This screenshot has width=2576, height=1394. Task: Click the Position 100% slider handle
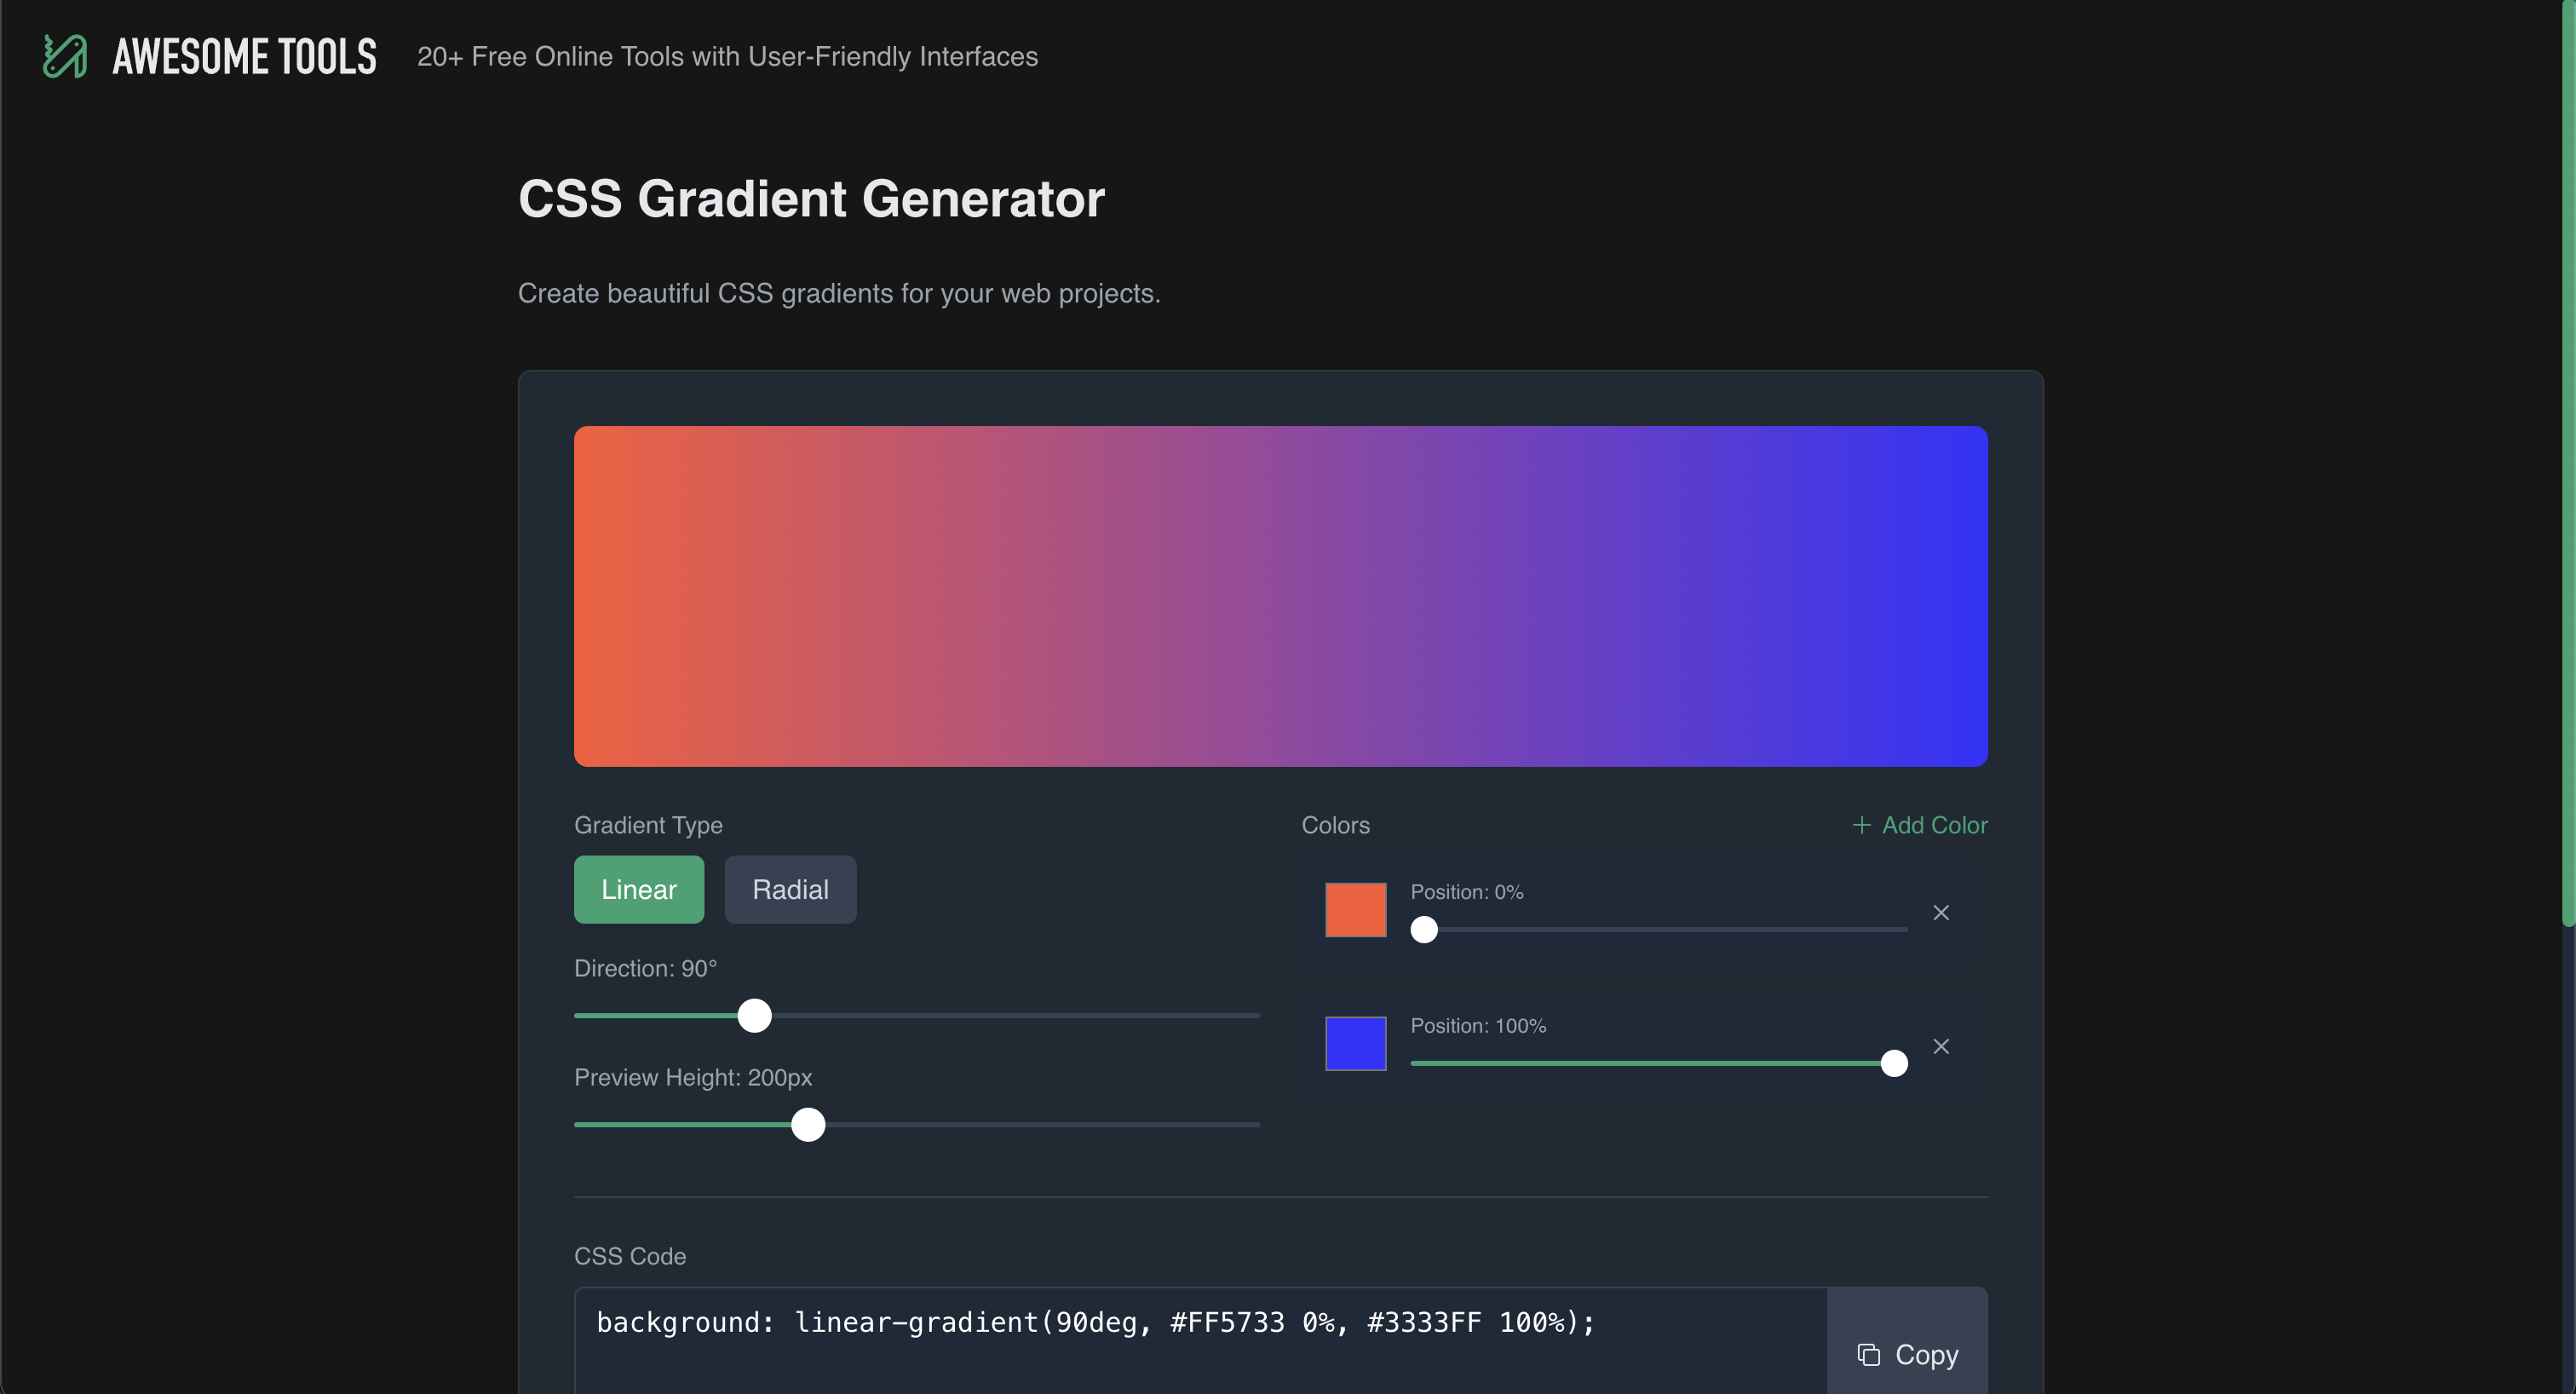[x=1894, y=1063]
